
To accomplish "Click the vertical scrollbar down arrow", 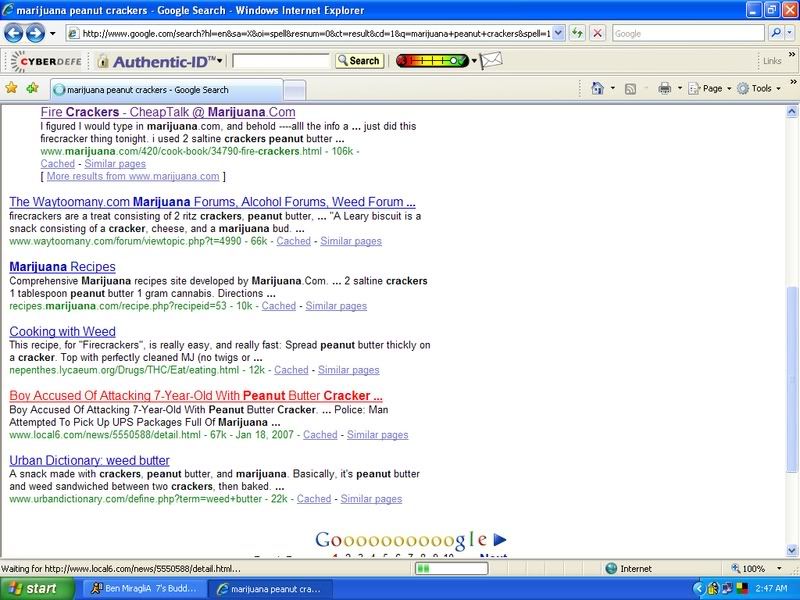I will [x=791, y=550].
